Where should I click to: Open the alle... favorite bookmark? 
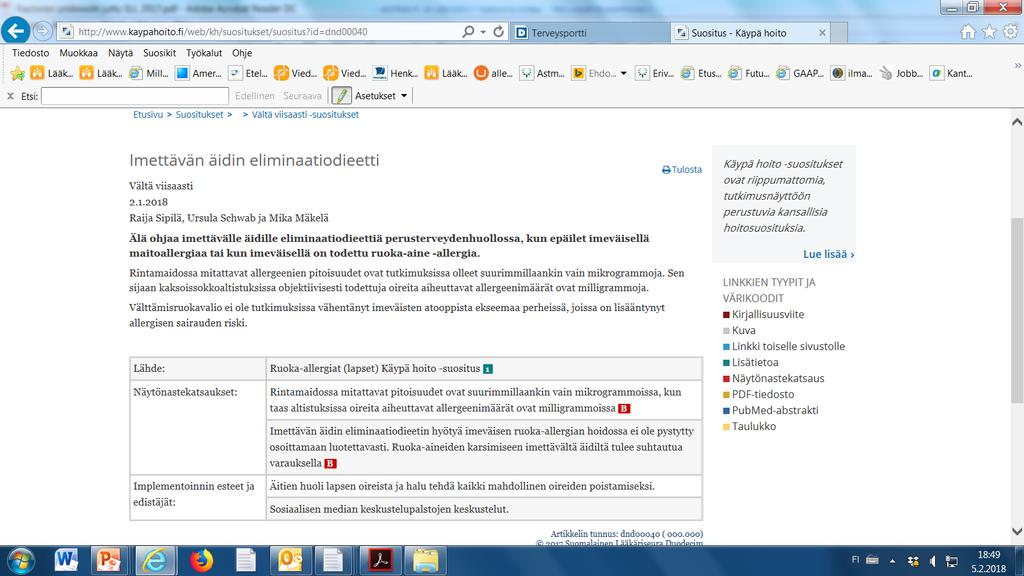pos(493,73)
